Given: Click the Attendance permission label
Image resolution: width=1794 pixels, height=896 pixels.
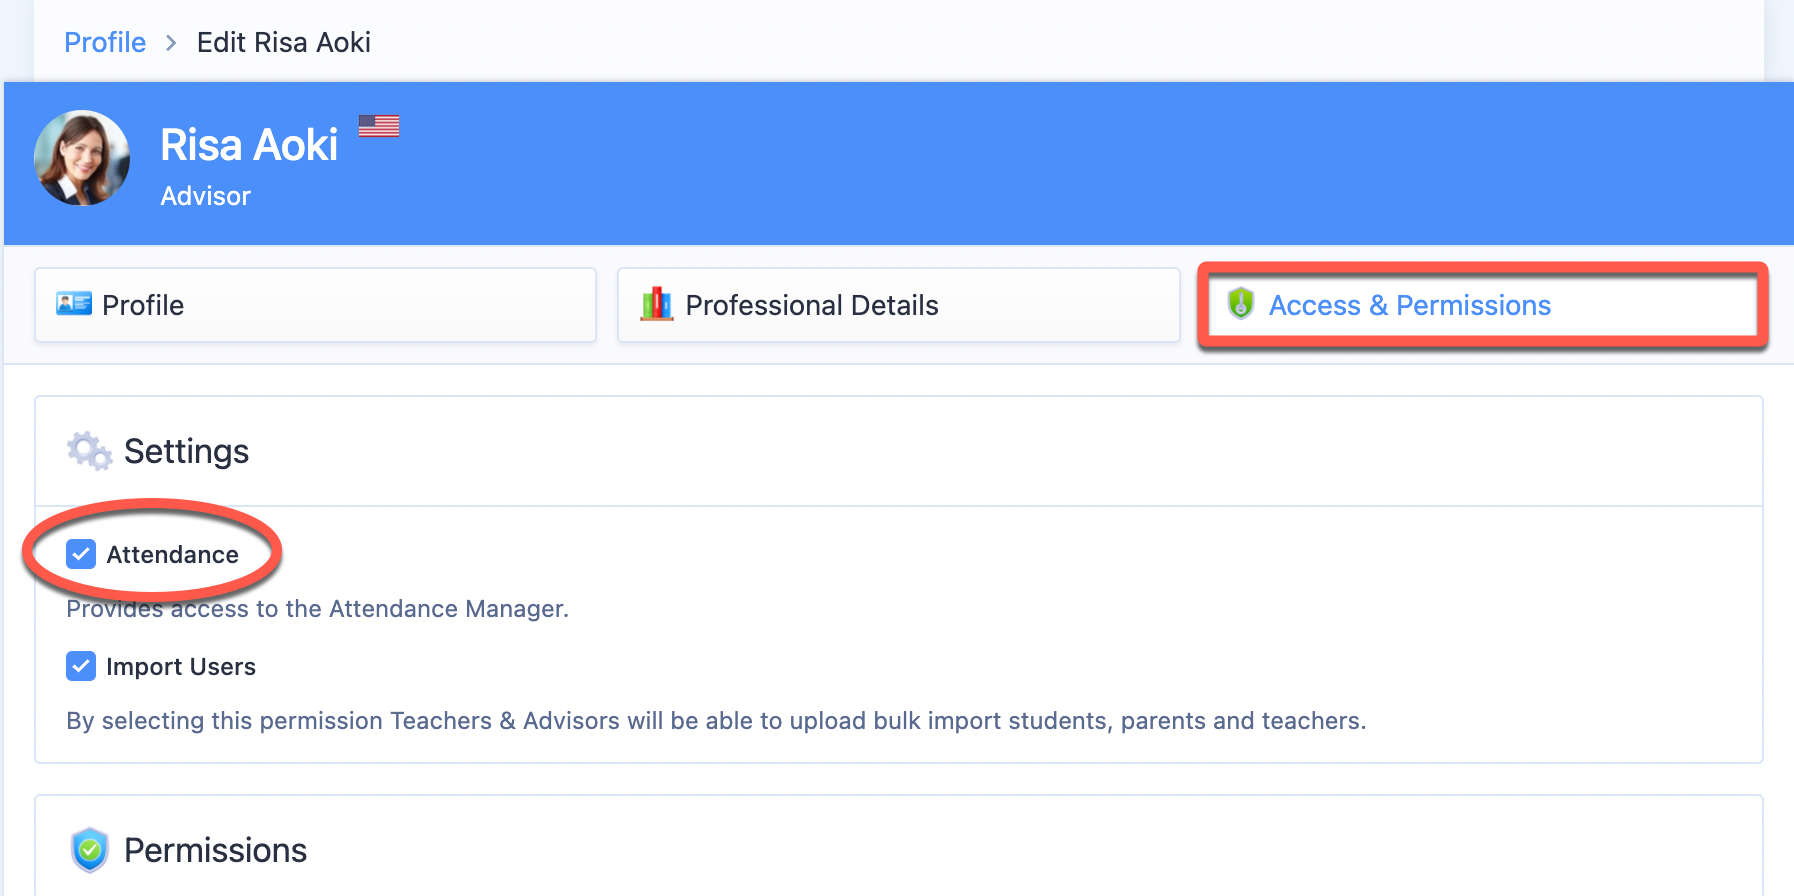Looking at the screenshot, I should (x=172, y=554).
